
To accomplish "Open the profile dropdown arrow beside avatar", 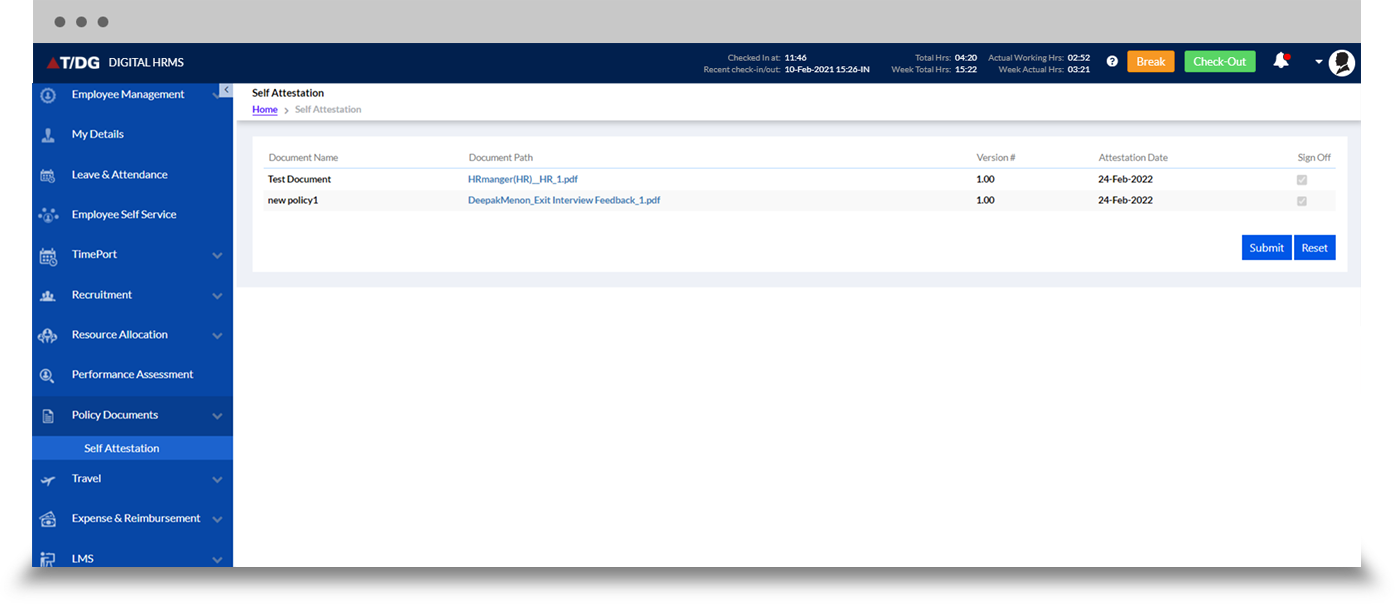I will tap(1318, 62).
